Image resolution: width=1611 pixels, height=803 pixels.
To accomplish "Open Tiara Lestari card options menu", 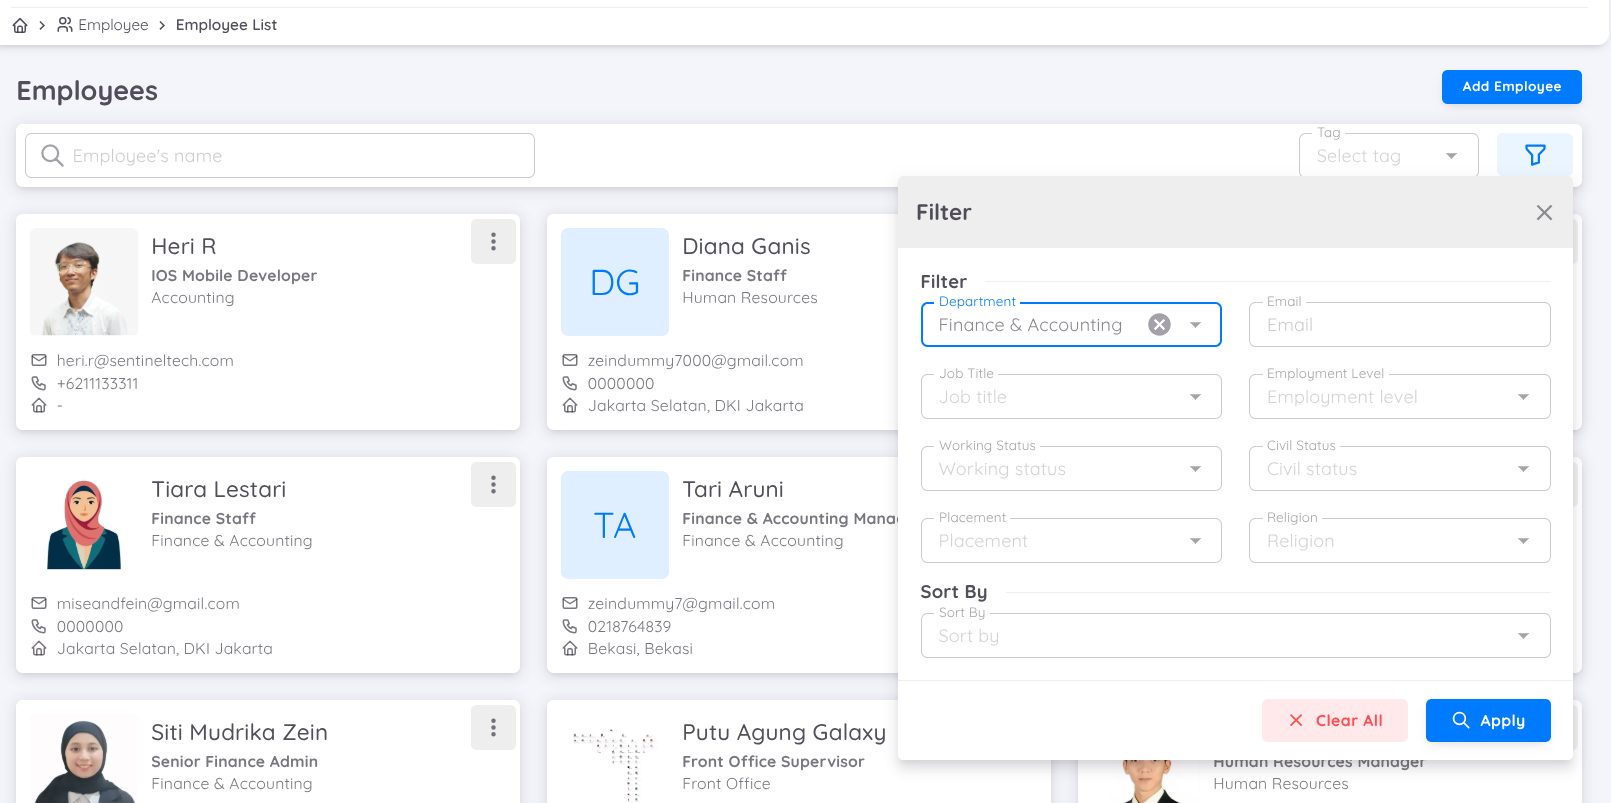I will pos(493,485).
